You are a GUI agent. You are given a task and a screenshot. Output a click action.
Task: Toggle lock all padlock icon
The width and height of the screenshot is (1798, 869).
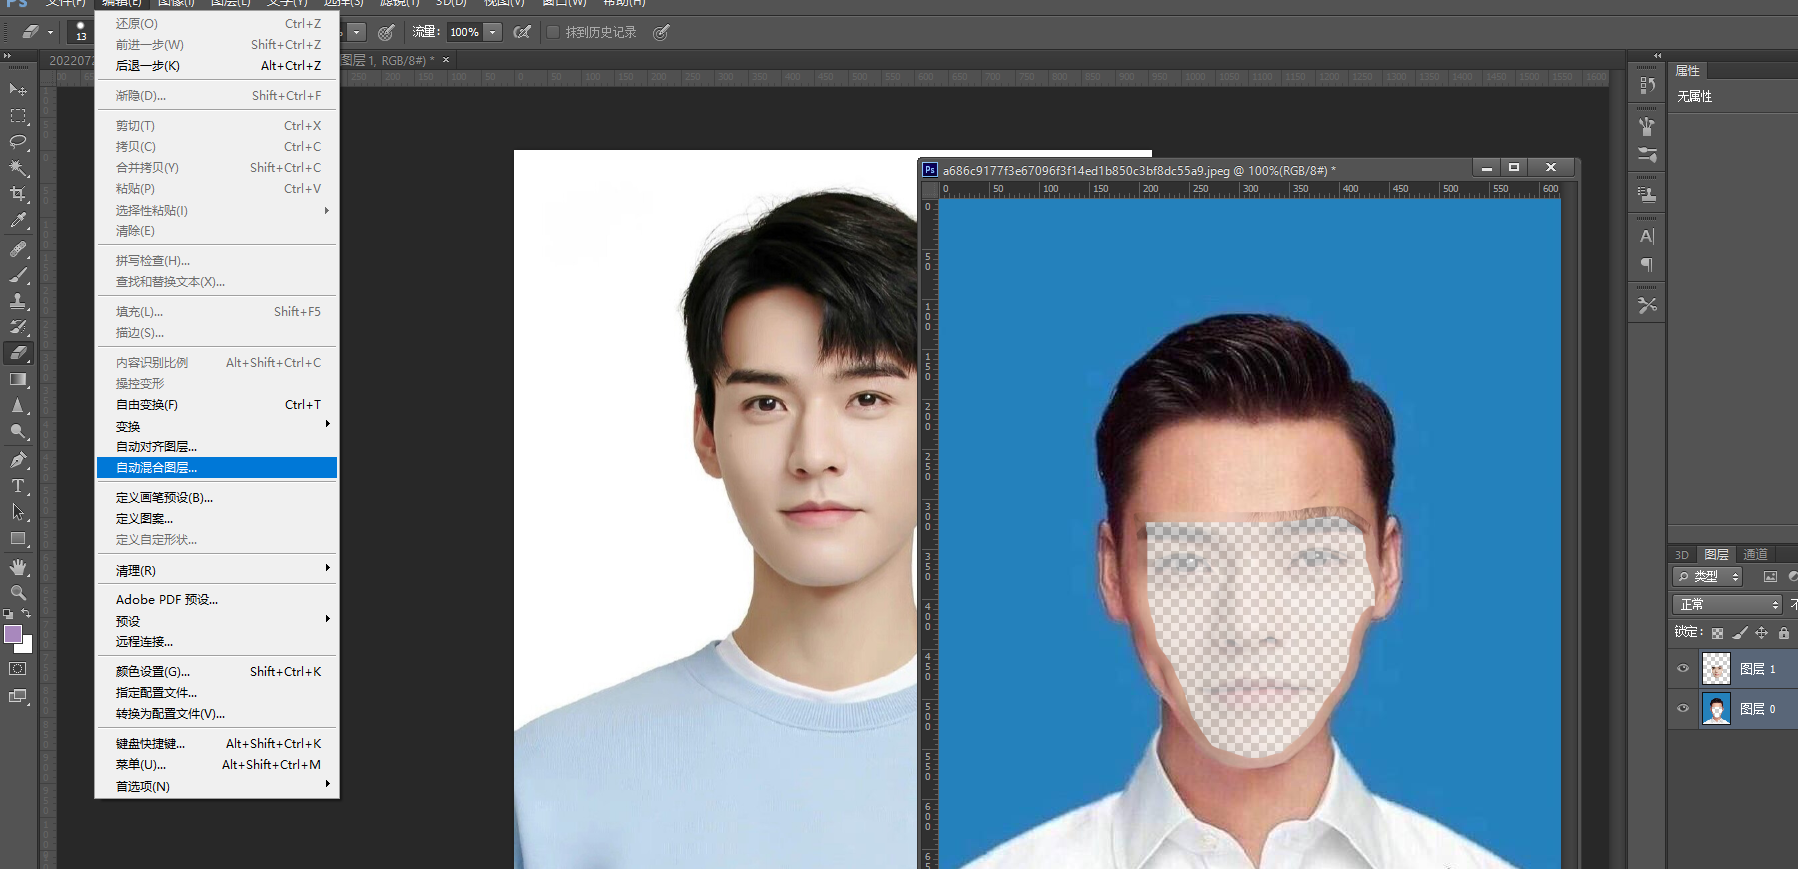click(x=1784, y=633)
